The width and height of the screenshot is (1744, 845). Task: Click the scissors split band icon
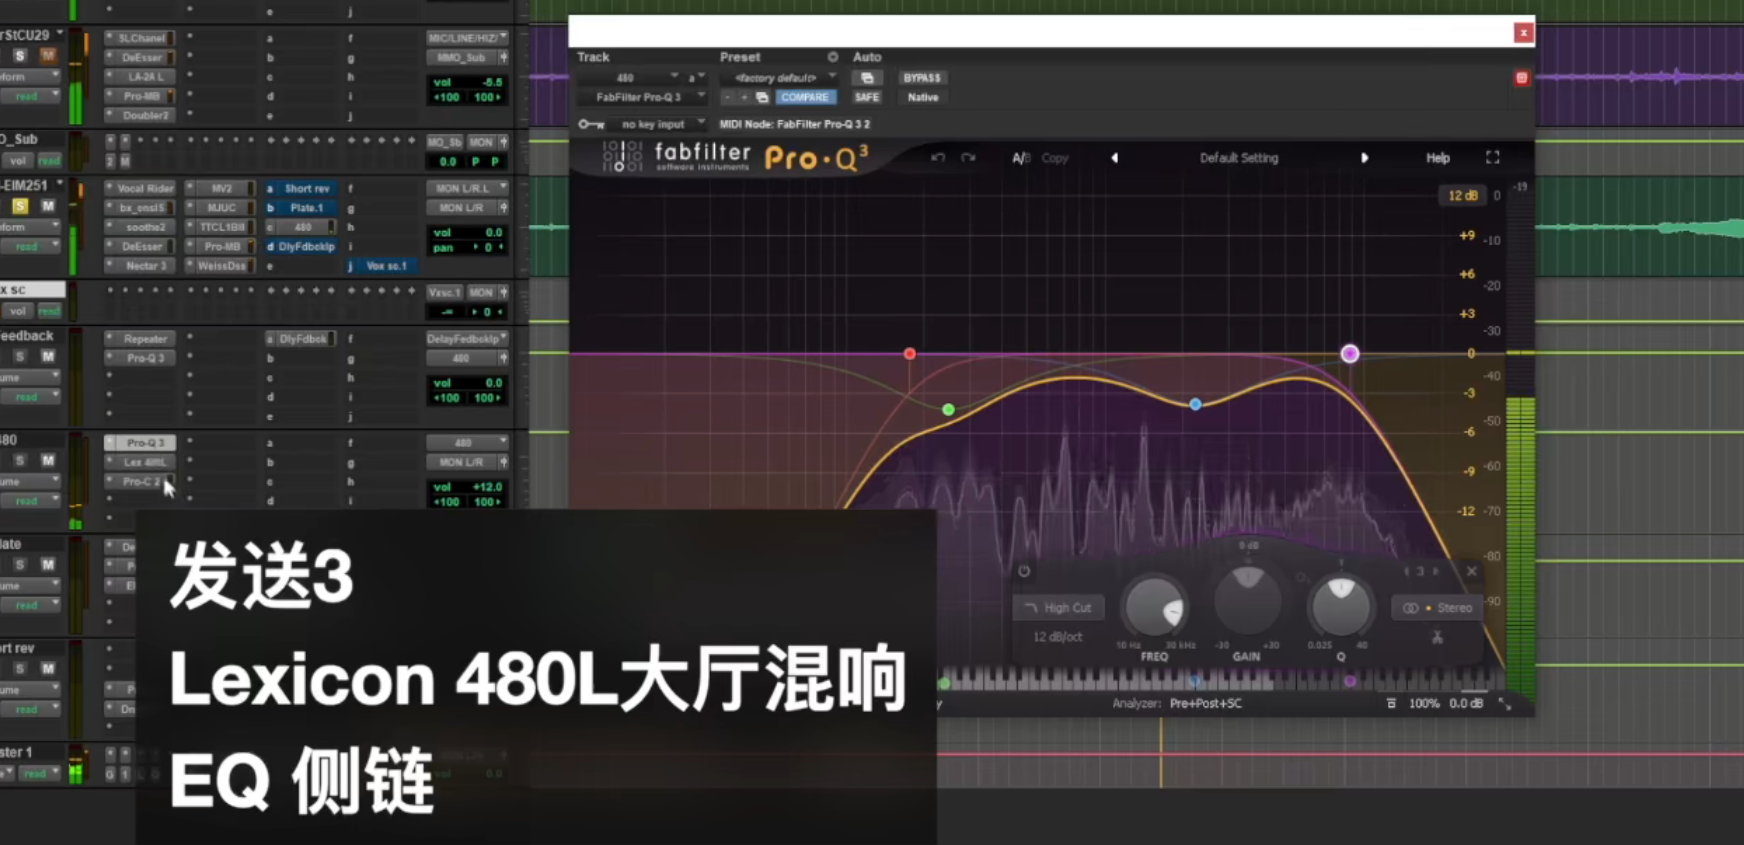1437,637
